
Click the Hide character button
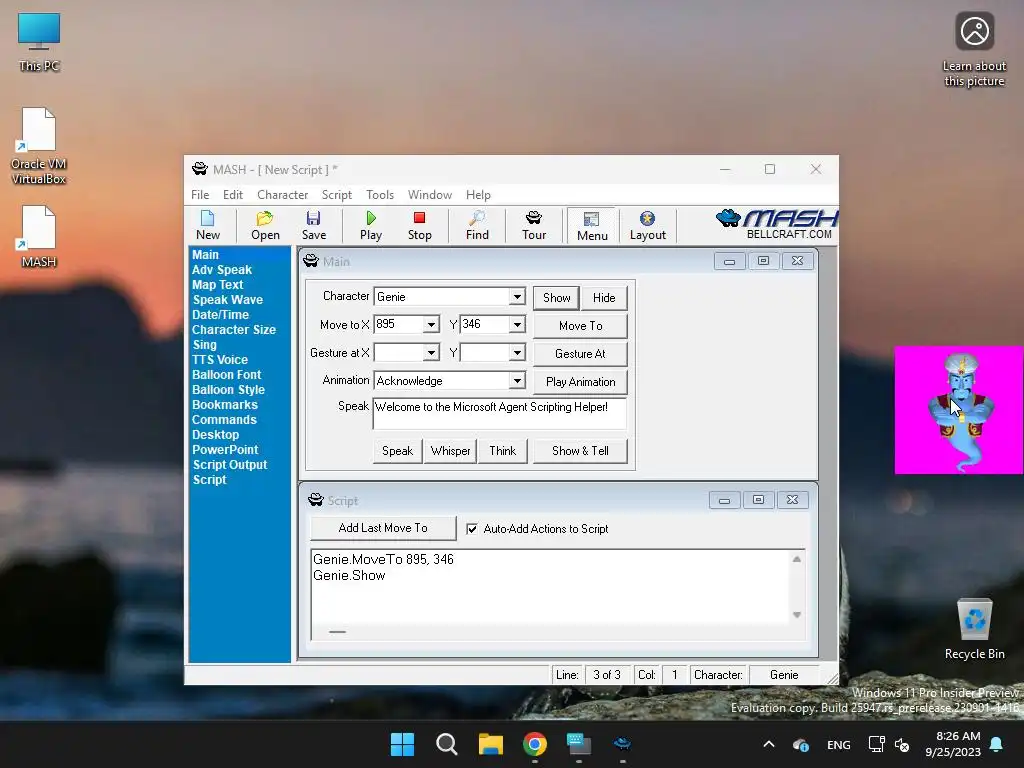pos(604,298)
